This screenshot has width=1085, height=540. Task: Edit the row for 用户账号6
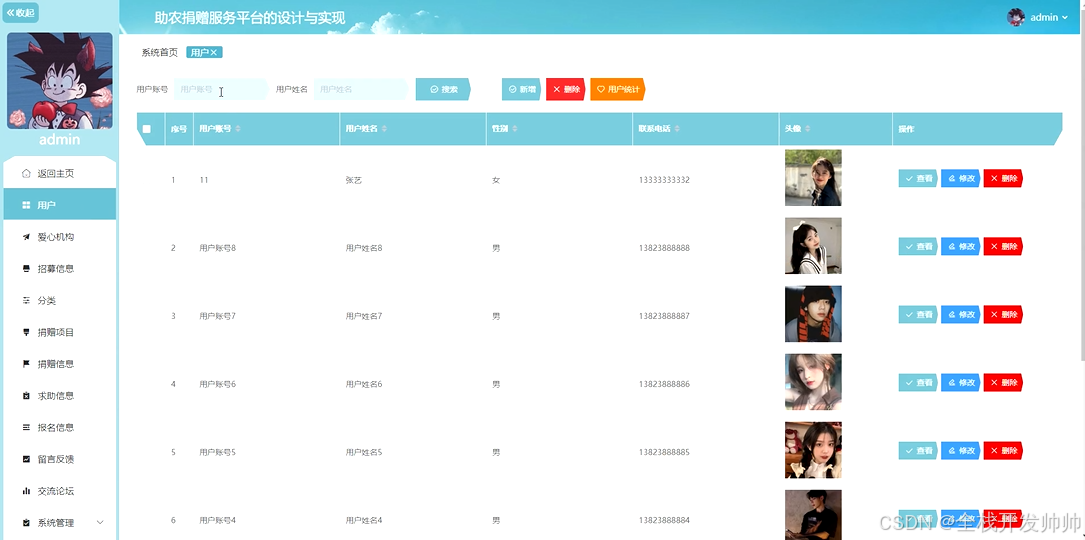pos(960,382)
